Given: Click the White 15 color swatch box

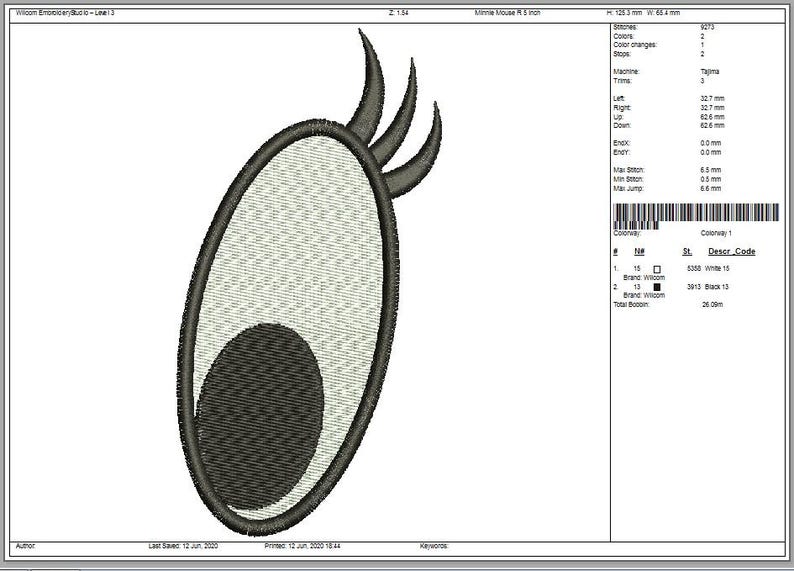Looking at the screenshot, I should (x=657, y=269).
